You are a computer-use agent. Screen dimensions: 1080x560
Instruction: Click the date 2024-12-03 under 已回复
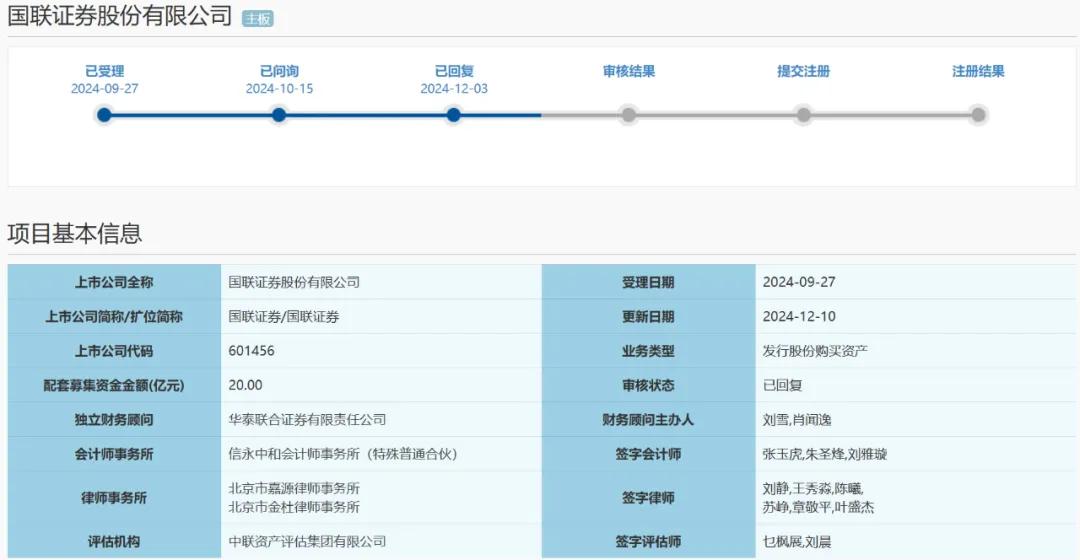[x=454, y=89]
